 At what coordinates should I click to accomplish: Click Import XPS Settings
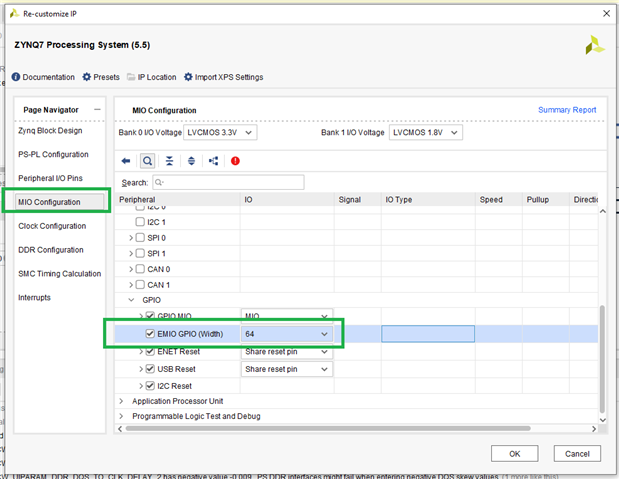click(x=223, y=77)
